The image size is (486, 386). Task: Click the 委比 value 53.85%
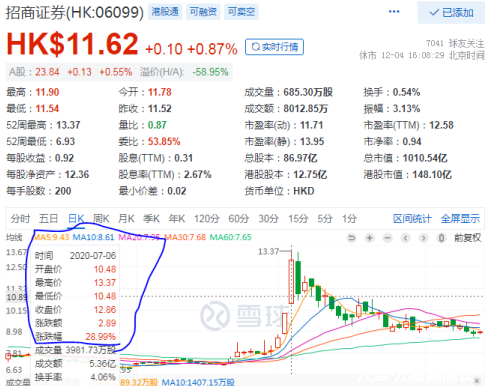click(x=164, y=141)
